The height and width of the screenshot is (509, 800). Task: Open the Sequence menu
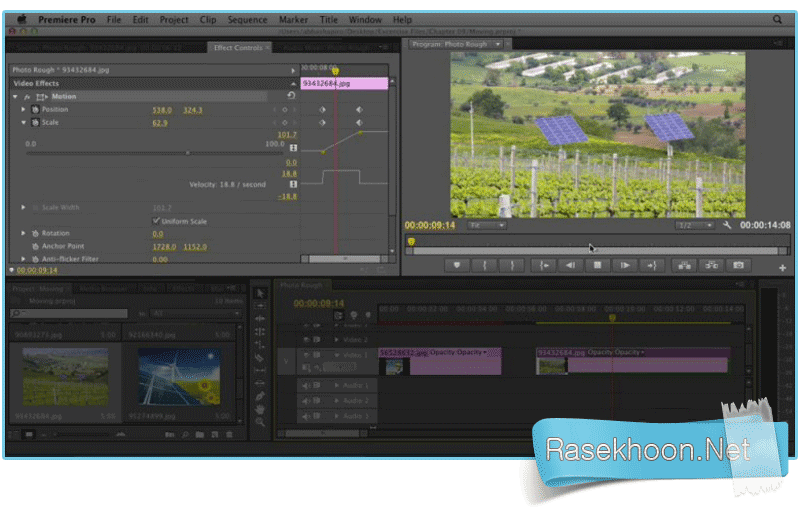click(x=247, y=19)
